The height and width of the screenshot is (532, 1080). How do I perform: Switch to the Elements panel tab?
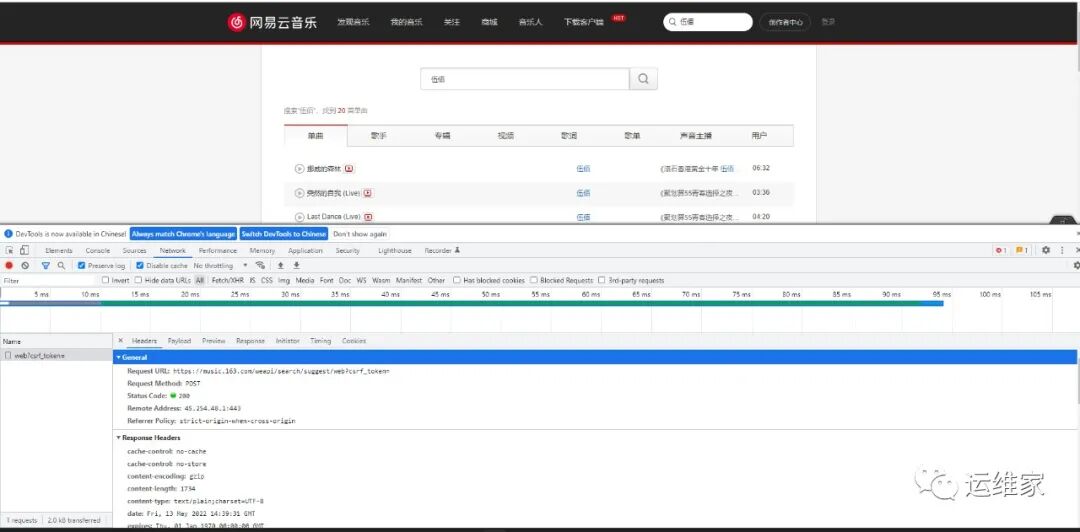[x=59, y=251]
